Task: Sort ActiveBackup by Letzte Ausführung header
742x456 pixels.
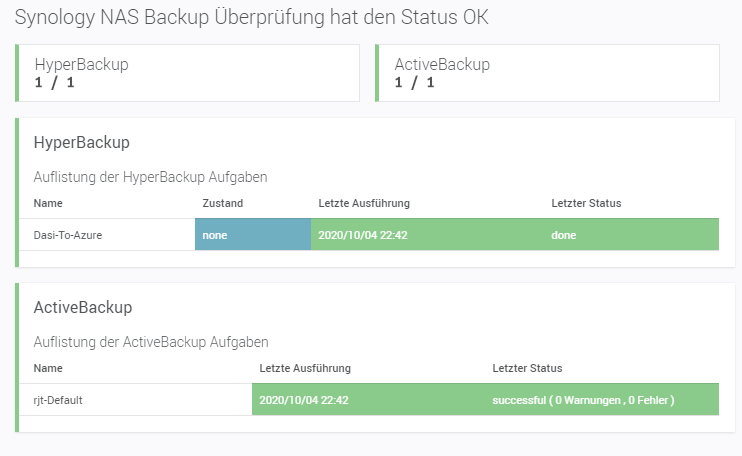Action: click(x=304, y=368)
